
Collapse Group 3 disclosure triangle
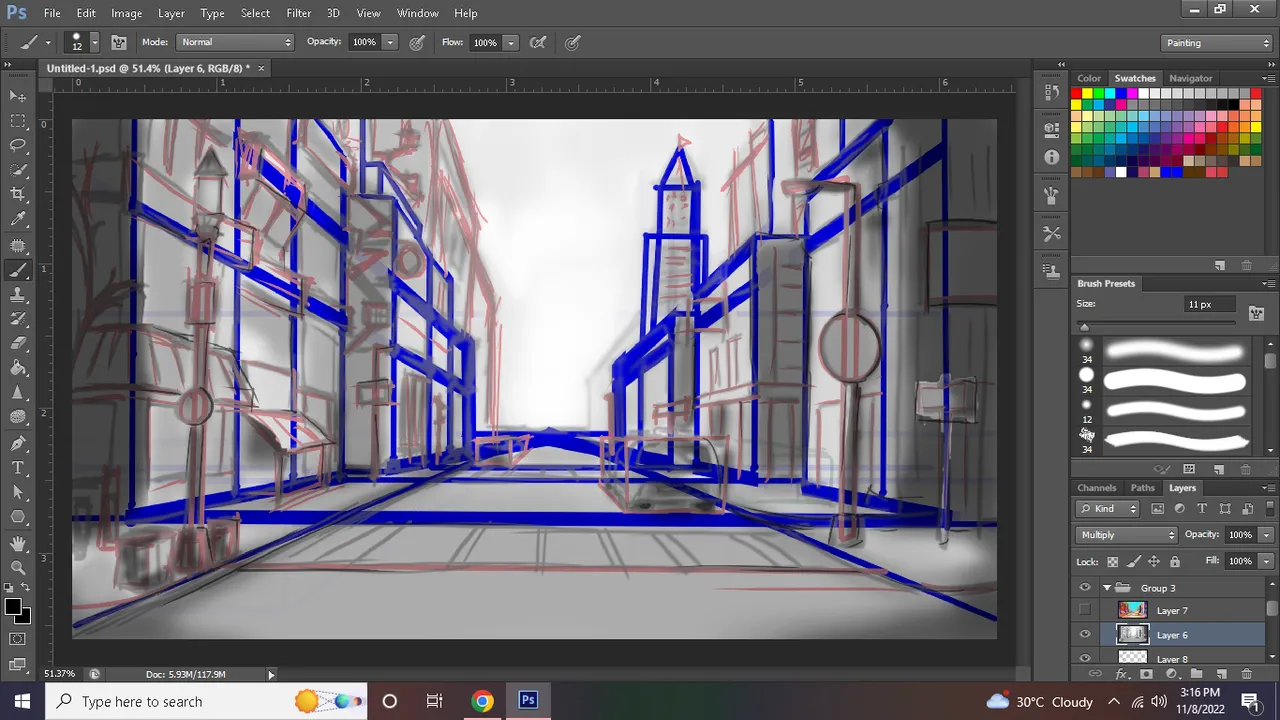coord(1107,588)
